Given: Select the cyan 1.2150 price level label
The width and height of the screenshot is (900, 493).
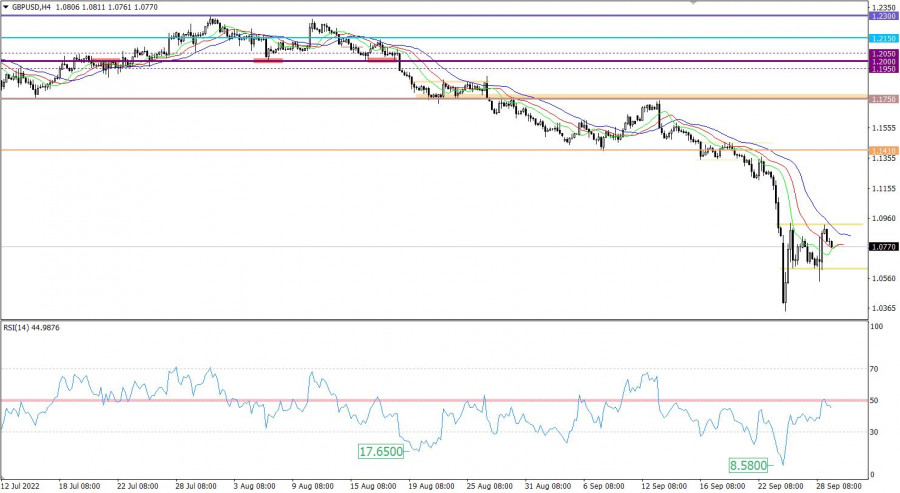Looking at the screenshot, I should (x=883, y=38).
